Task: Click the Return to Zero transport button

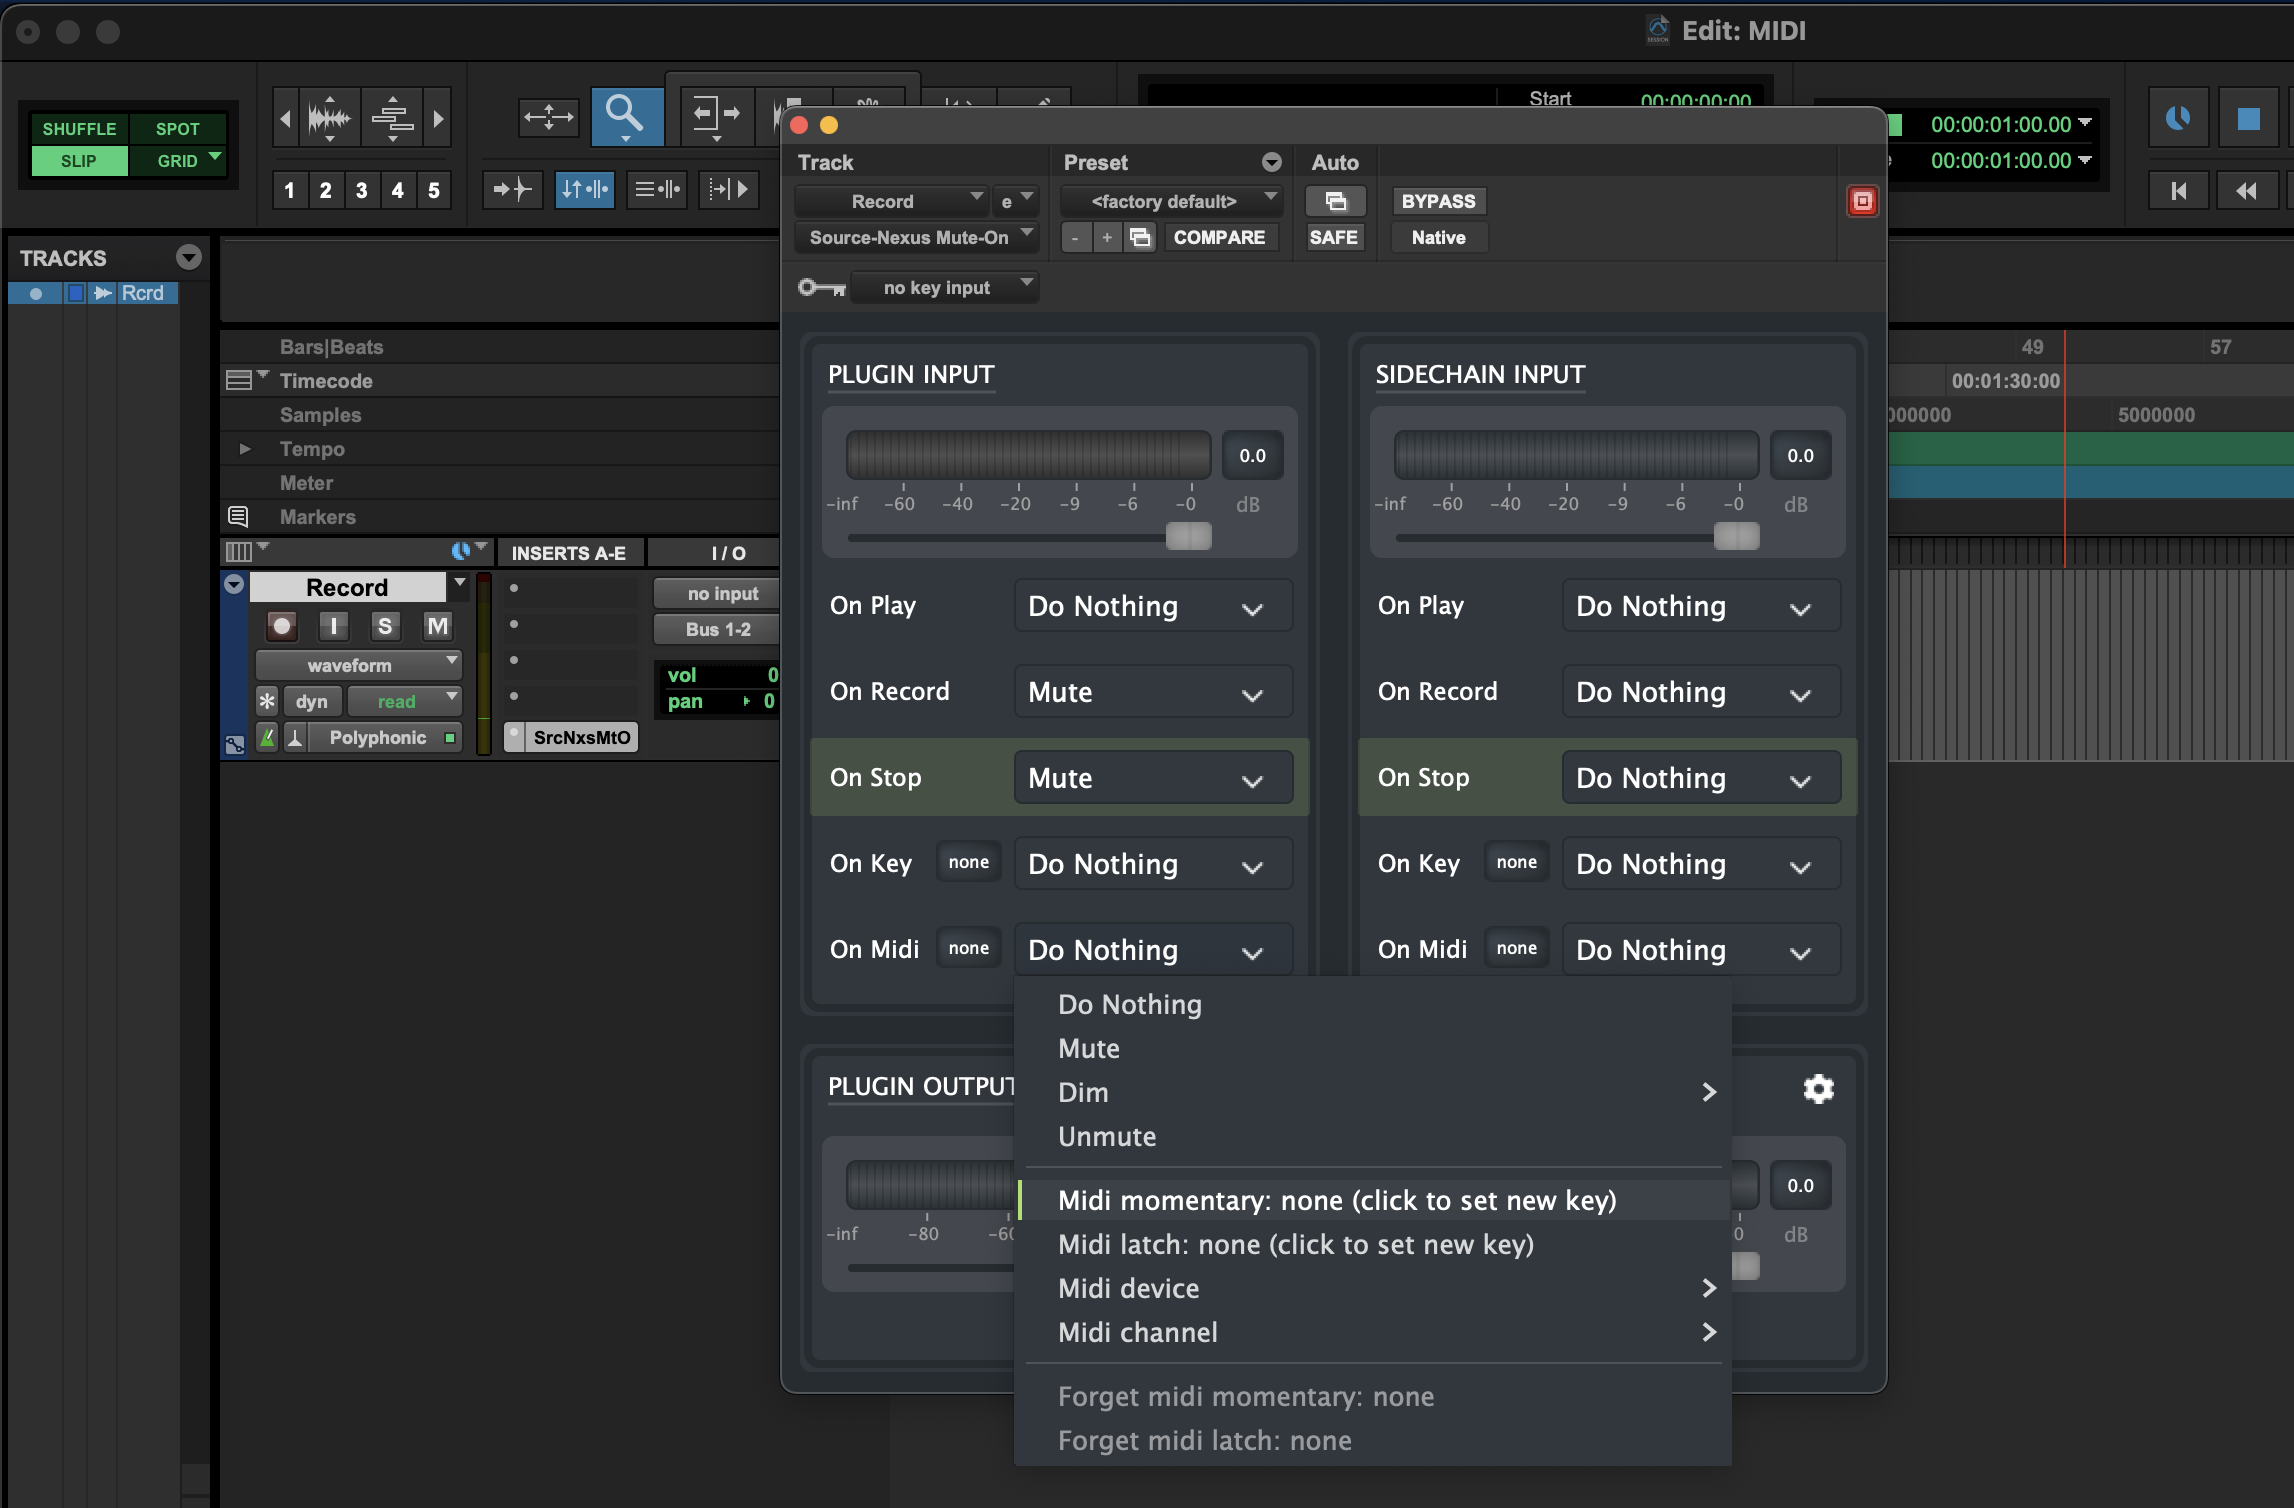Action: coord(2179,191)
